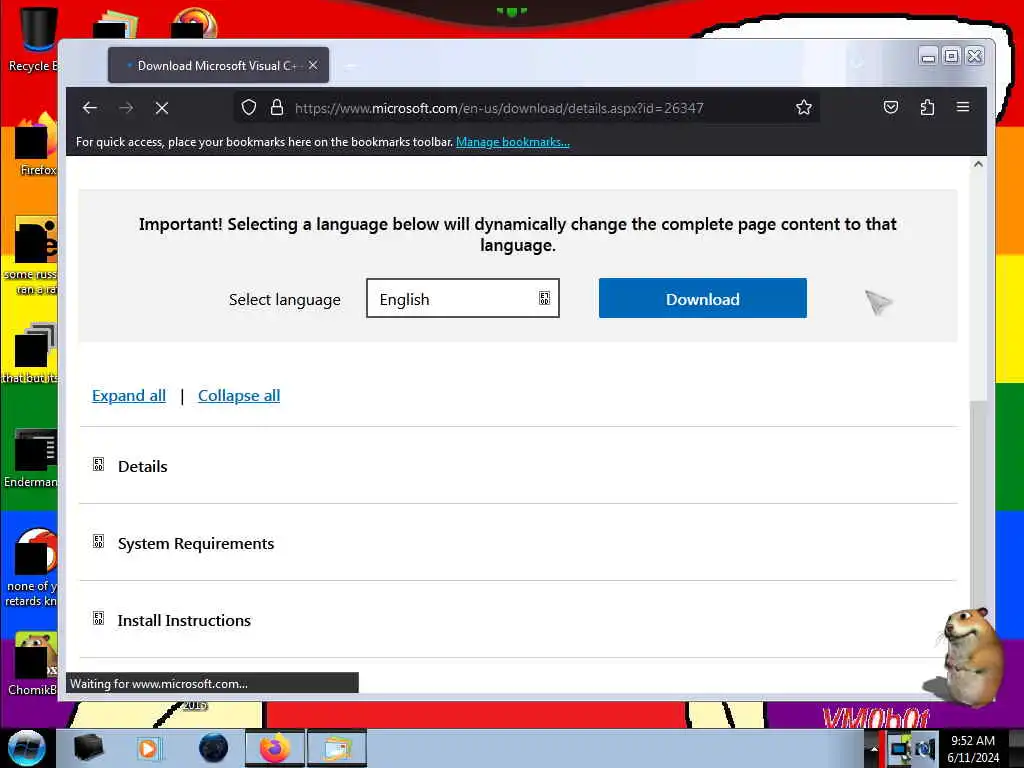Select the Firefox desktop shortcut
Screen dimensions: 1024x768
click(x=36, y=145)
